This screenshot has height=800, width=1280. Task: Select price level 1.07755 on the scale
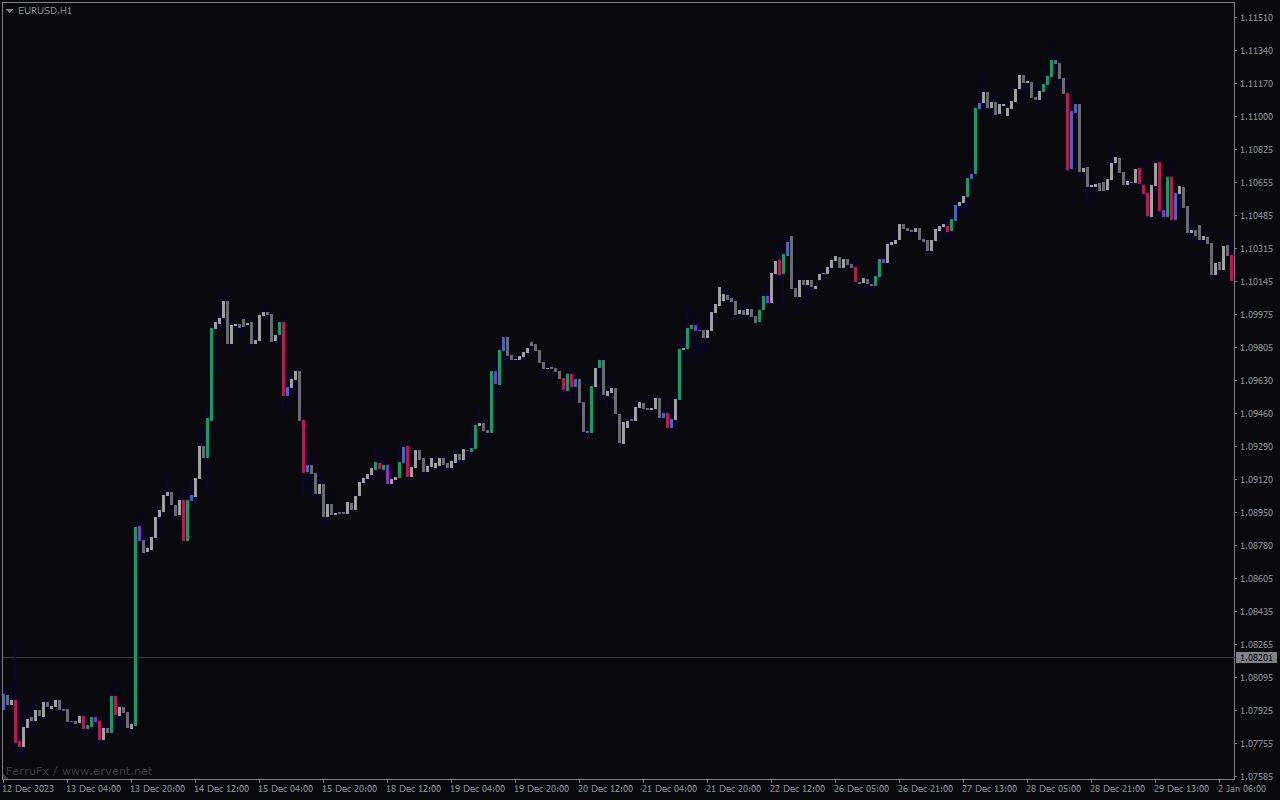[x=1256, y=743]
